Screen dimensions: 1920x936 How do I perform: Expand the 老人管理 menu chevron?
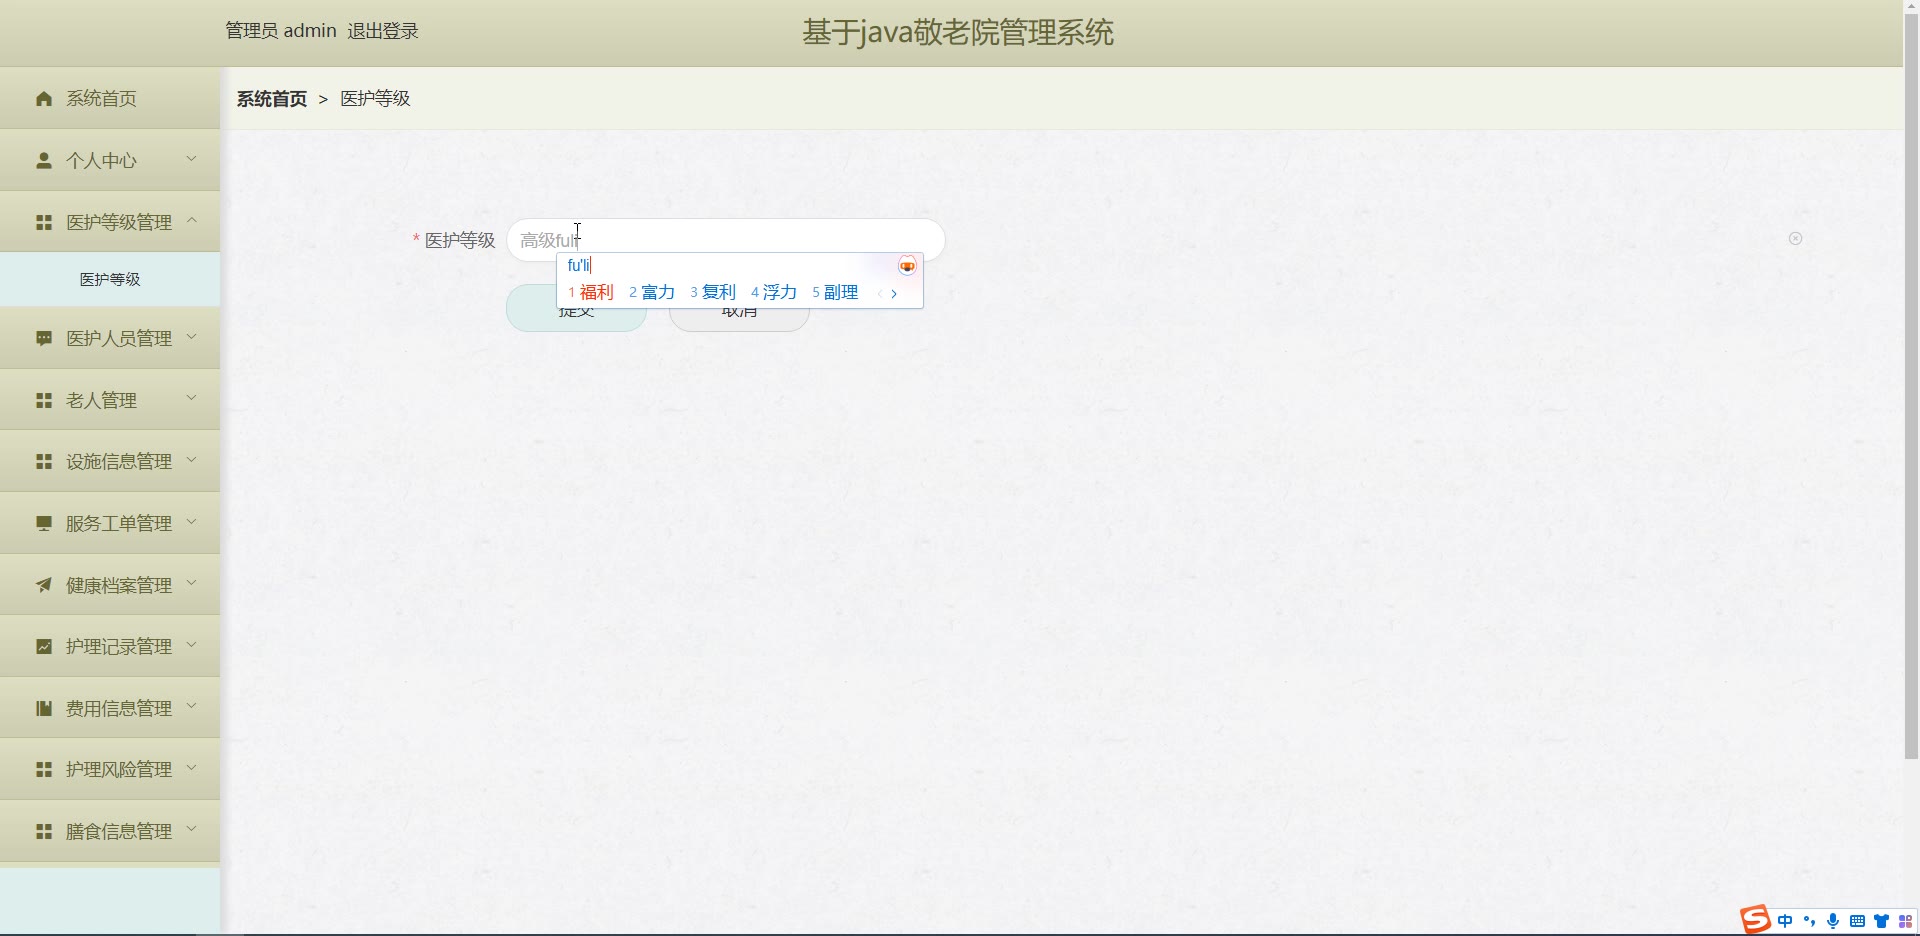pos(191,399)
